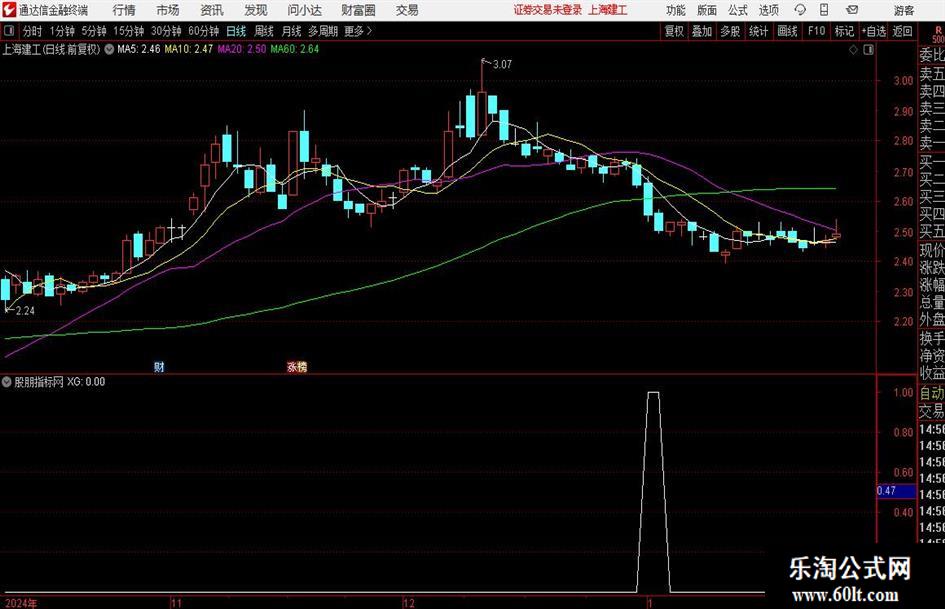Viewport: 945px width, 609px height.
Task: Expand the dropdown arrow before 股朋指标网
Action: (x=7, y=382)
